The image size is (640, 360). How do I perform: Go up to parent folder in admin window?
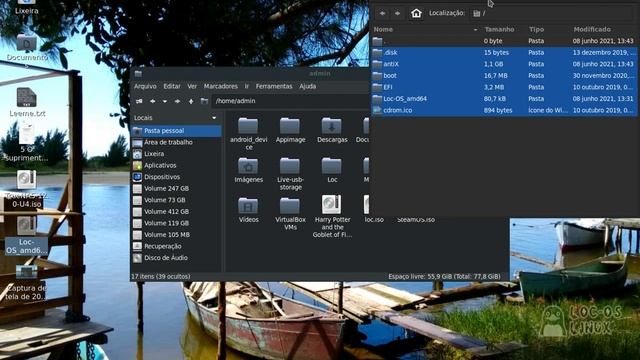191,101
